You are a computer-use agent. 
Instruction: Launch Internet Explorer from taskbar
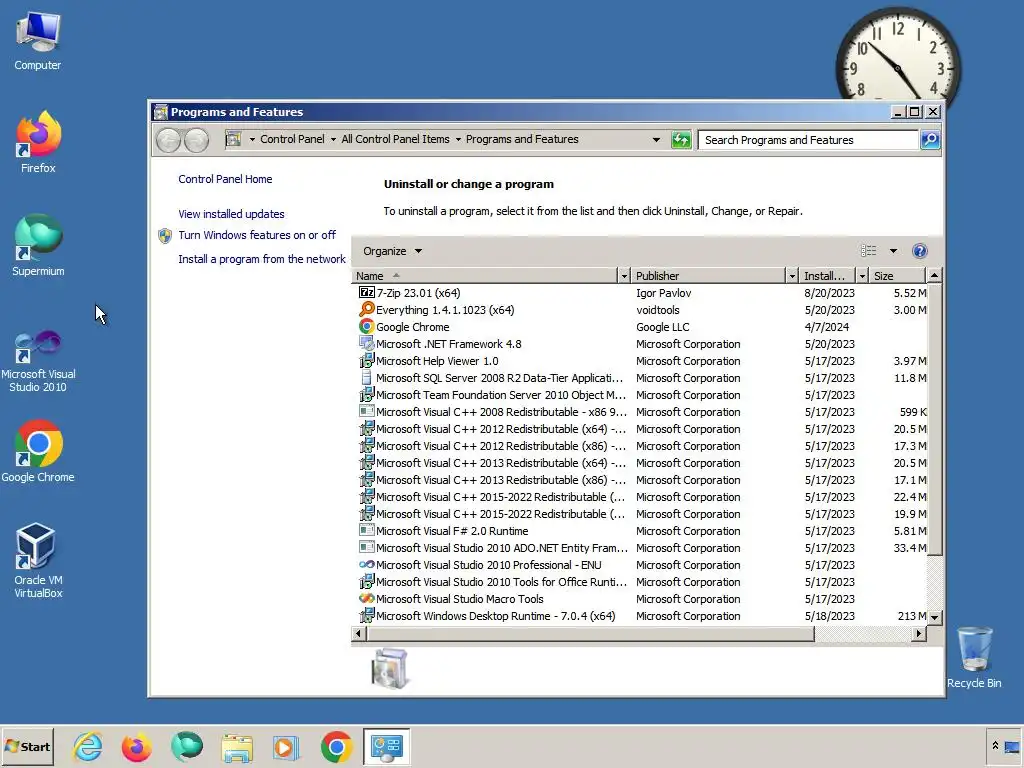point(88,746)
